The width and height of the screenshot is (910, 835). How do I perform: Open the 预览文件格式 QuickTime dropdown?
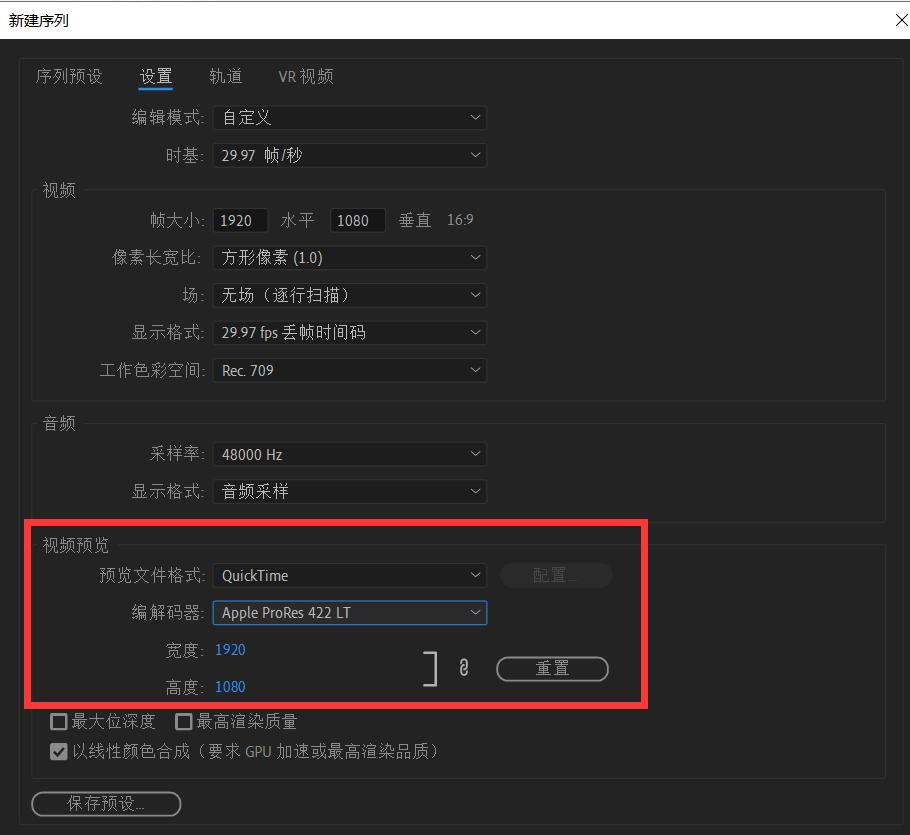pos(350,575)
